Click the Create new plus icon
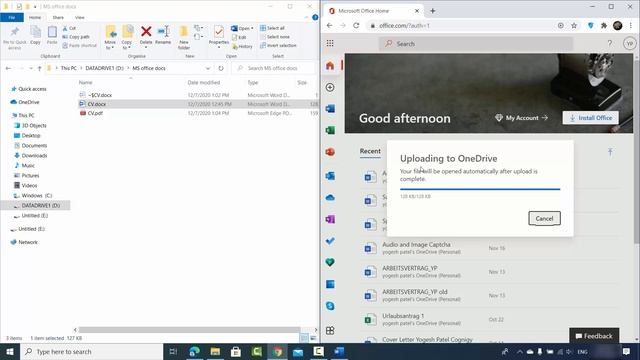The width and height of the screenshot is (640, 360). pyautogui.click(x=330, y=87)
